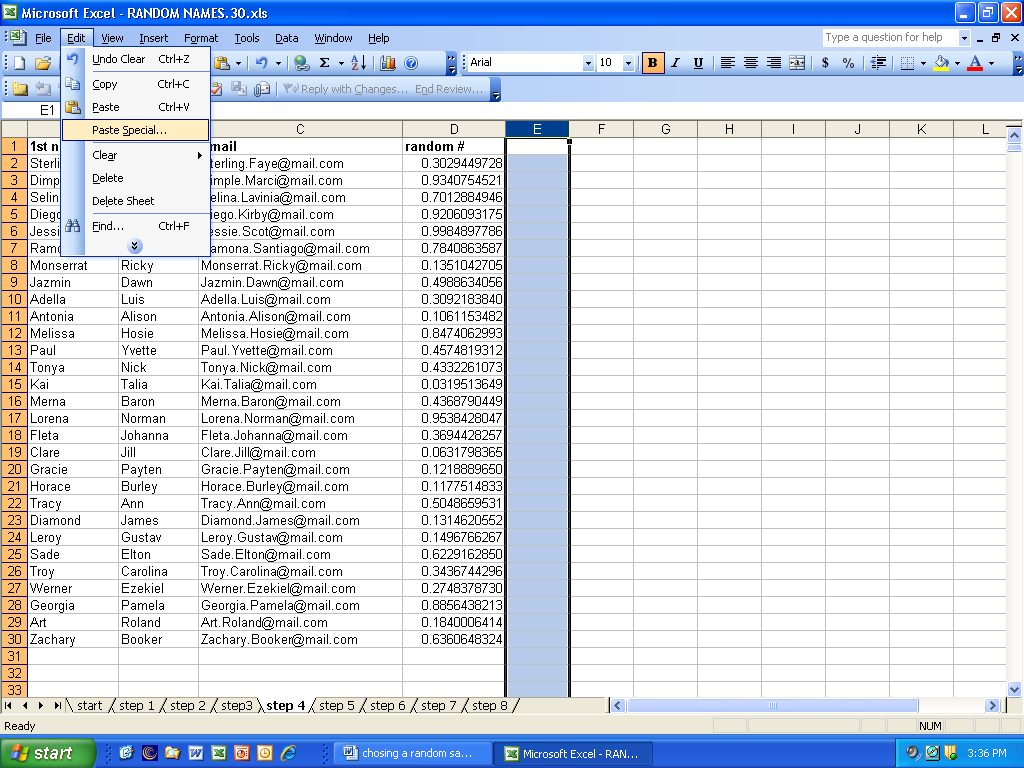
Task: Click the random # header cell
Action: point(454,146)
